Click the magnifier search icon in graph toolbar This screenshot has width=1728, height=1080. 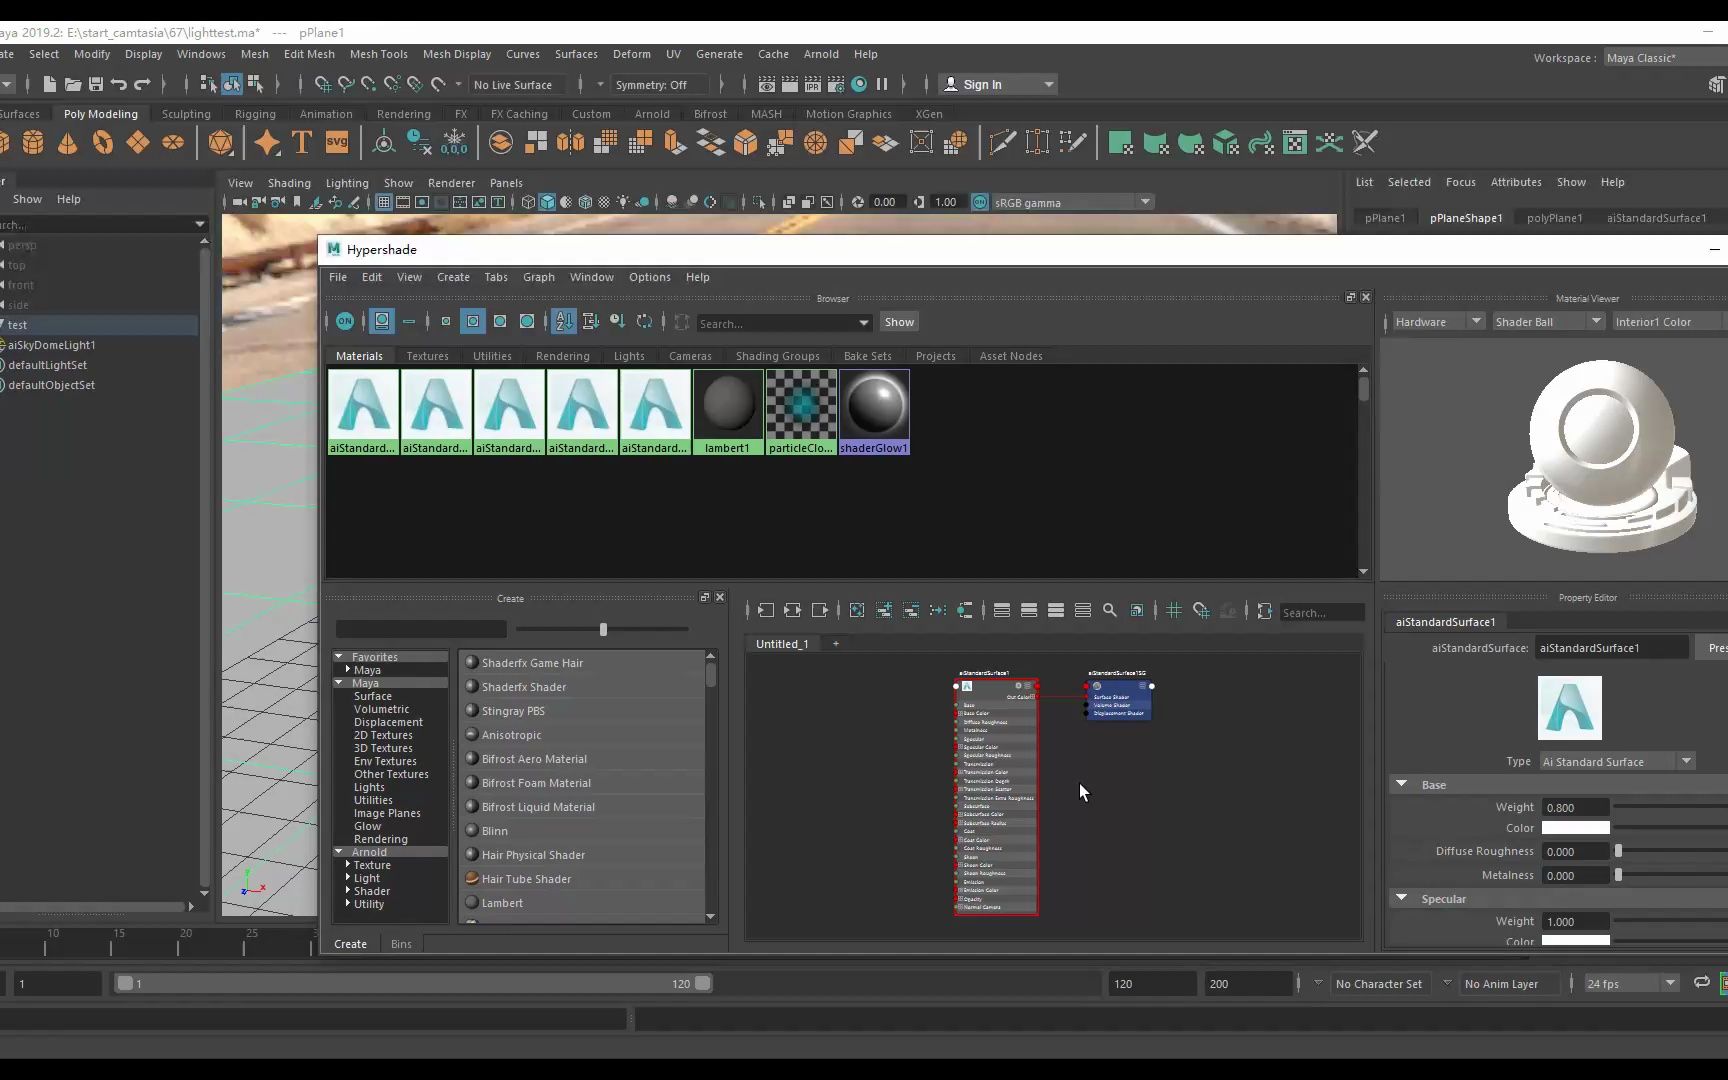(x=1110, y=611)
